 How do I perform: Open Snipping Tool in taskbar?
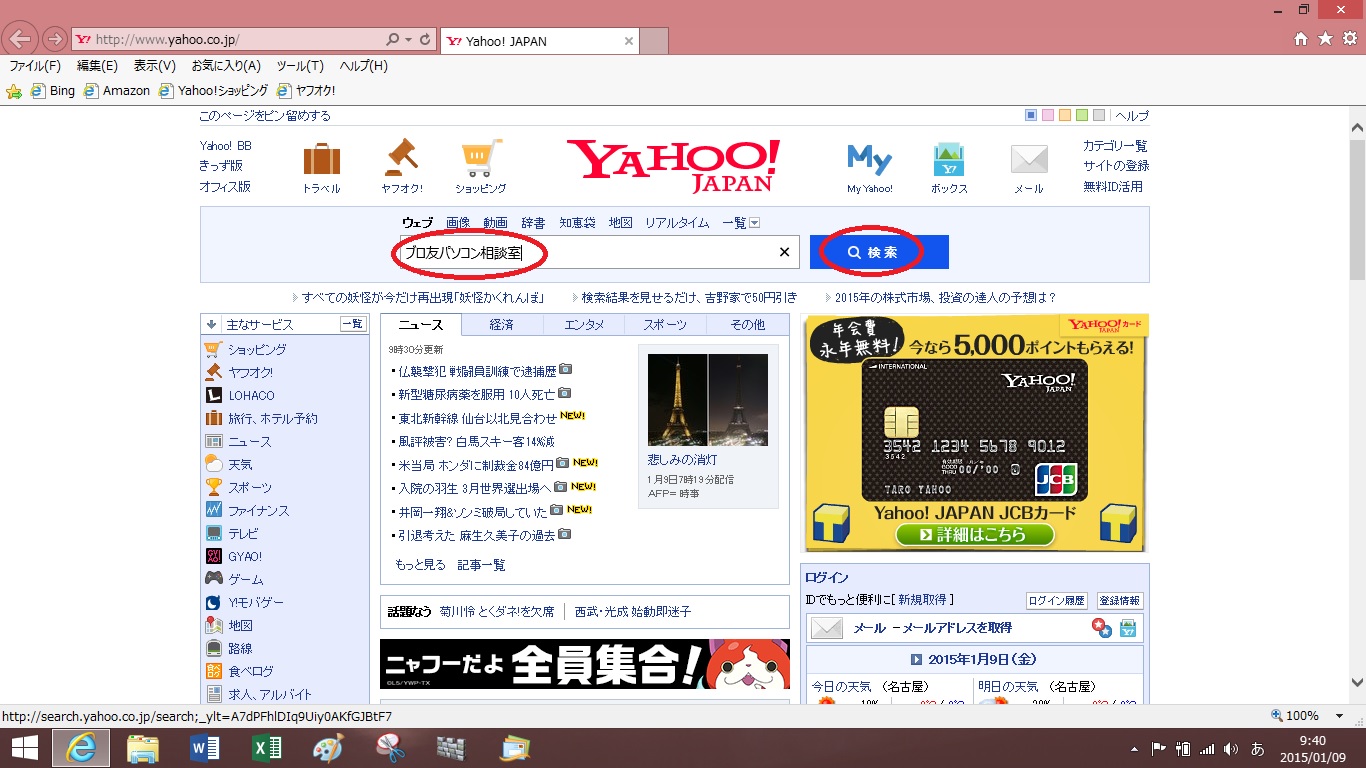coord(389,748)
